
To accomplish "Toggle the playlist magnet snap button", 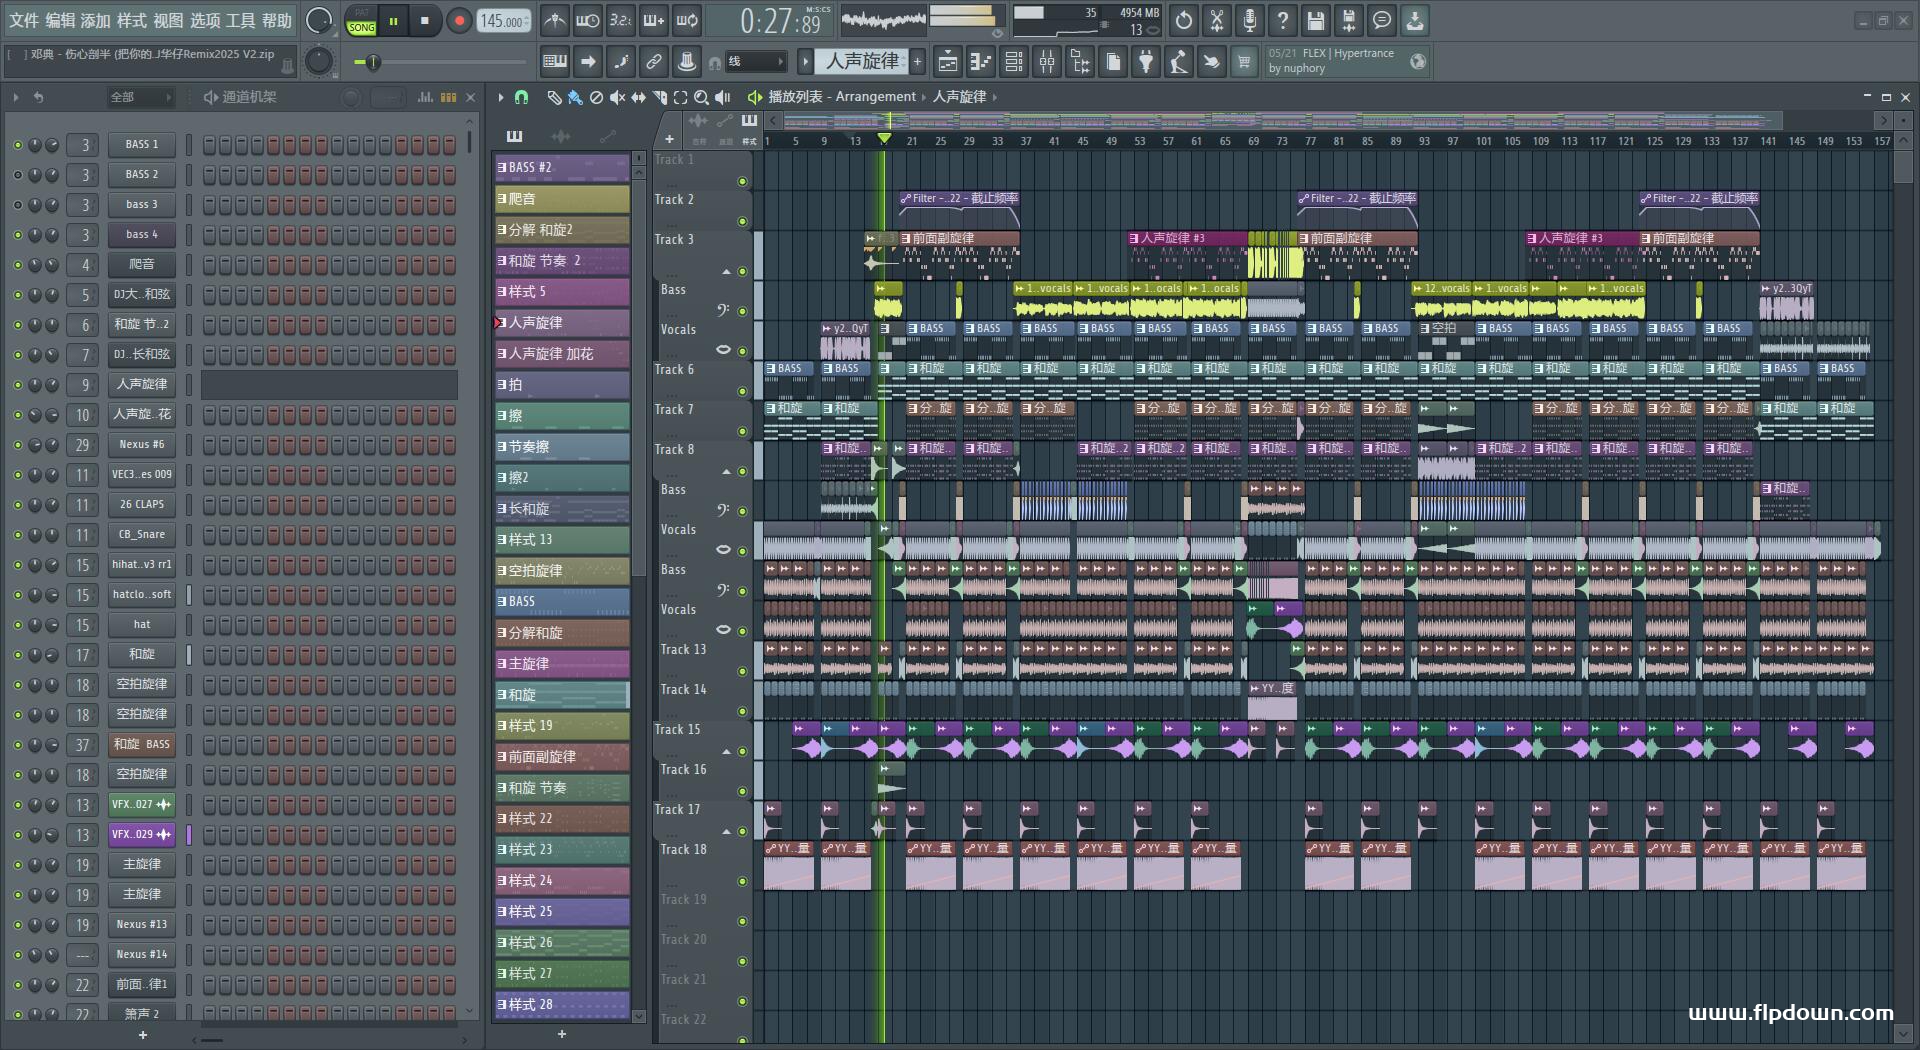I will pyautogui.click(x=521, y=97).
